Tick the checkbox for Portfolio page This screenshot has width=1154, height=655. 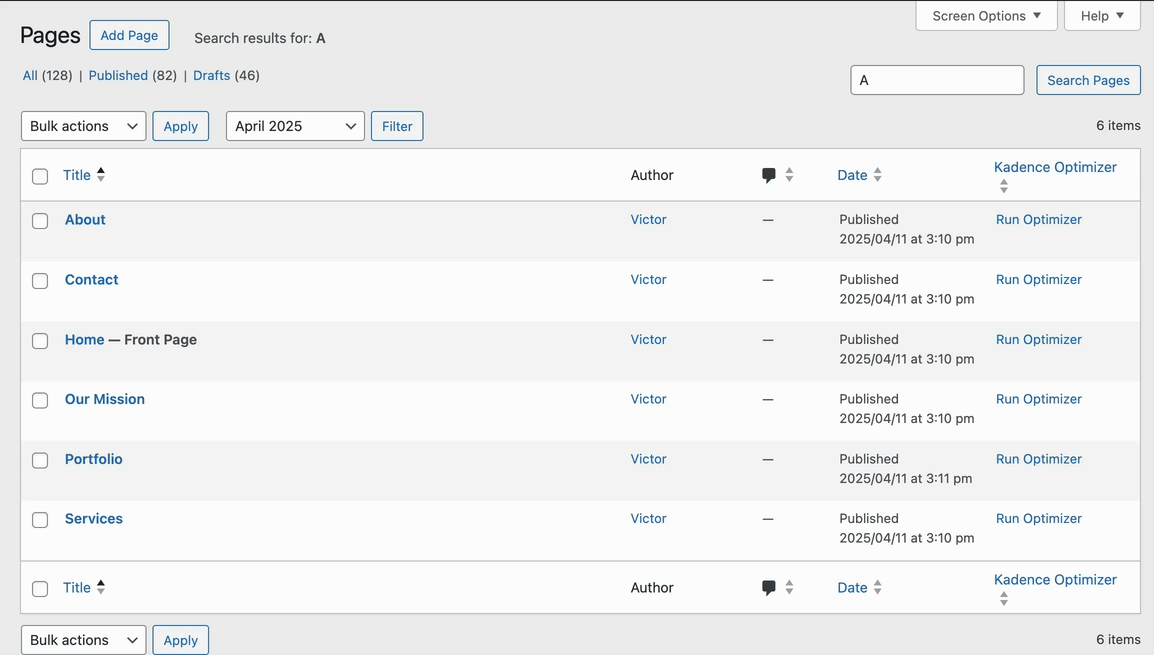pyautogui.click(x=40, y=461)
